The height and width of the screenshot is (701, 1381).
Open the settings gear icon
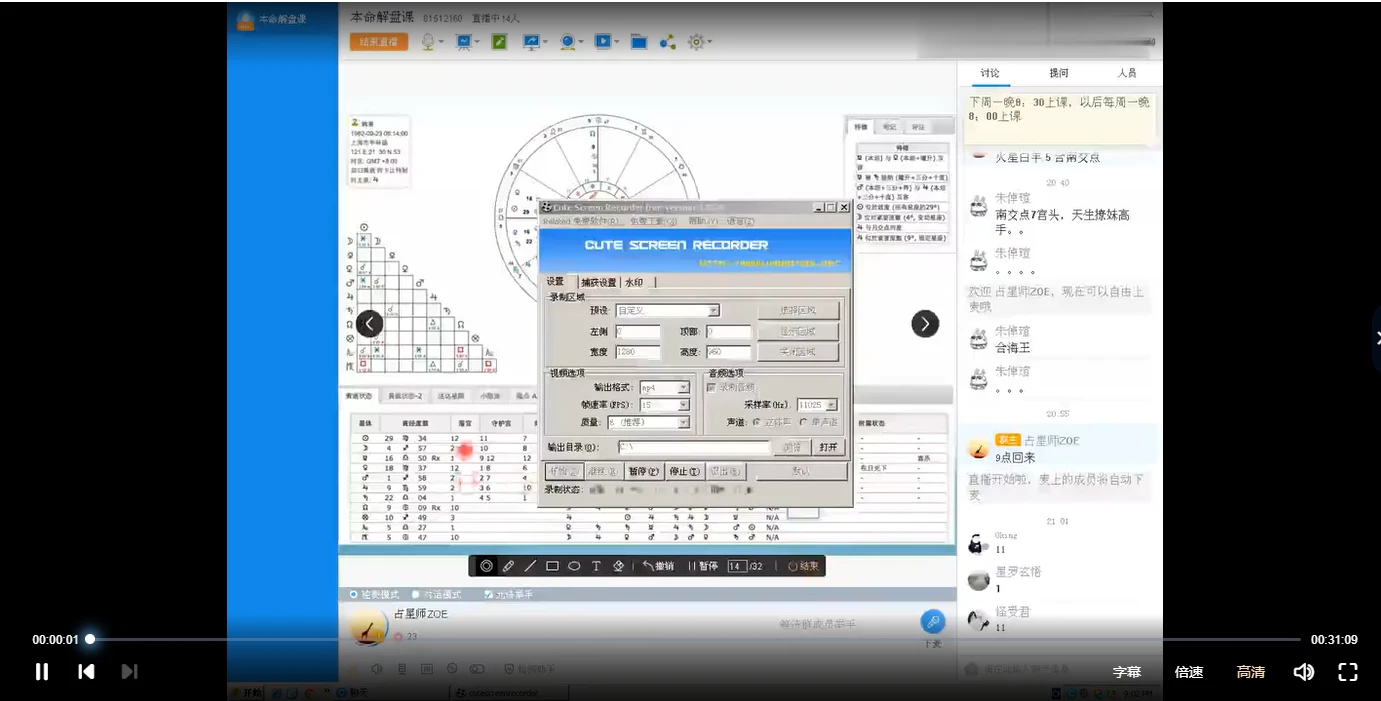695,42
